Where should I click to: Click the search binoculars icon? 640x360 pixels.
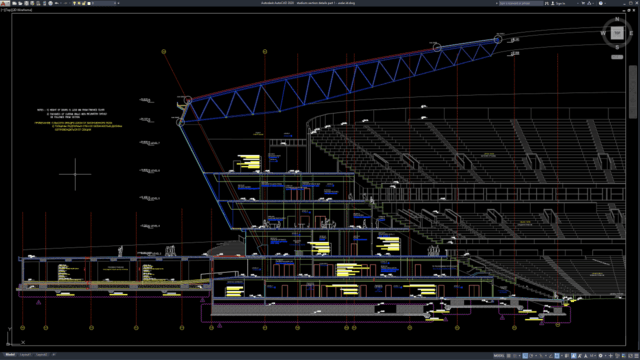547,3
